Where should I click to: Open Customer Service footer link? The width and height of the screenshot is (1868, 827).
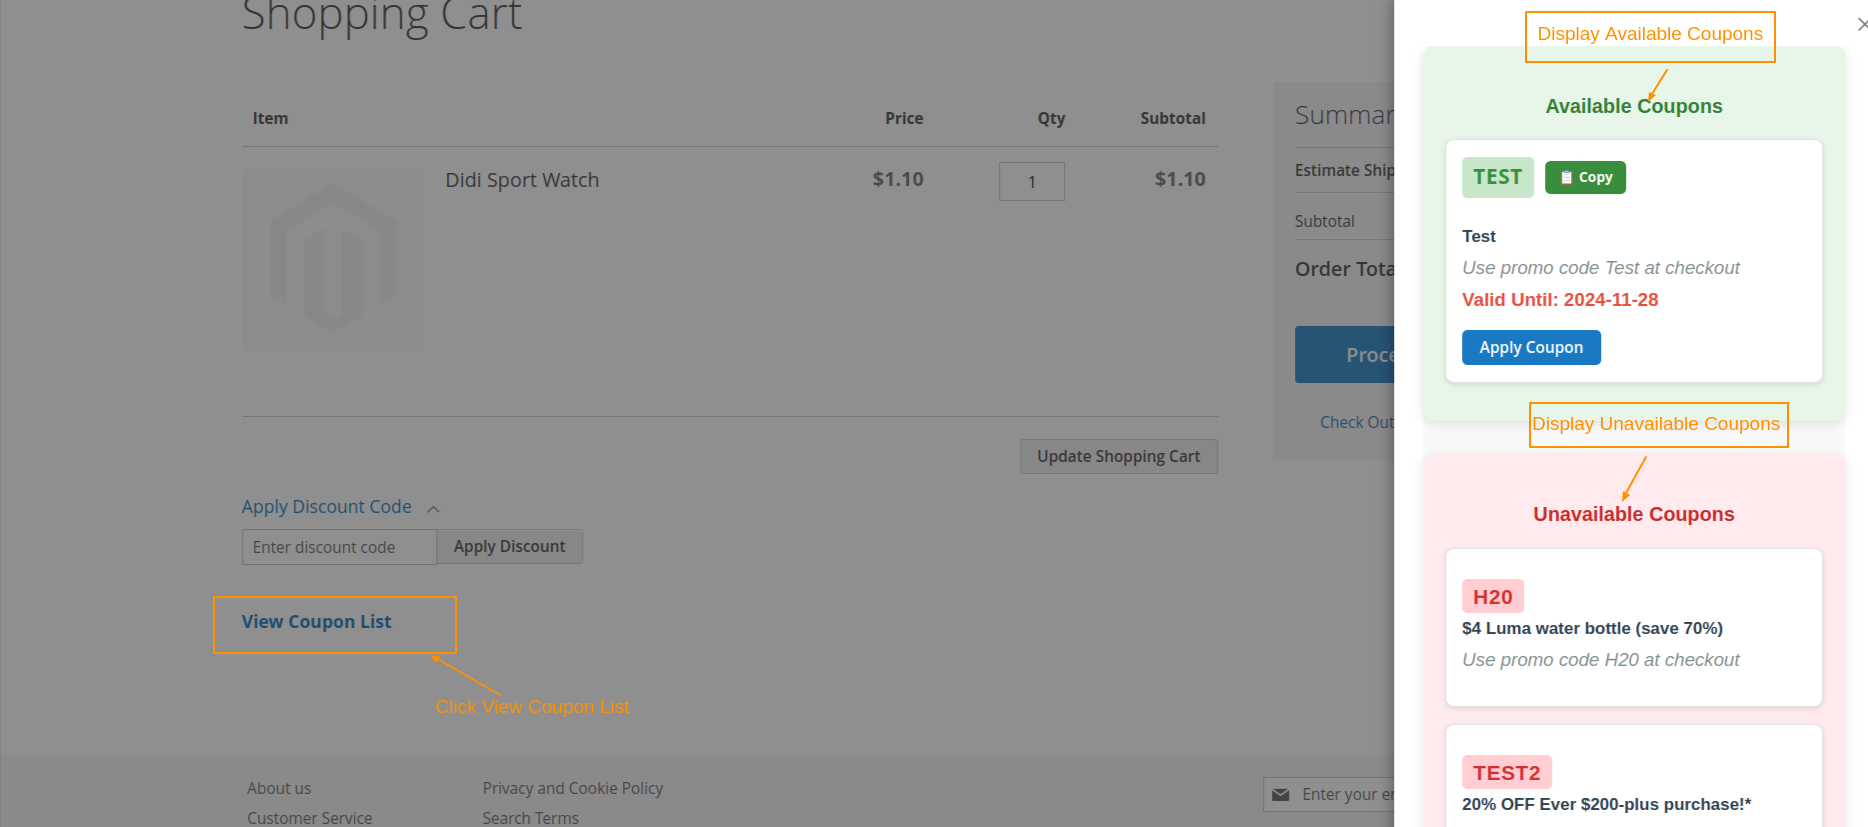coord(310,817)
